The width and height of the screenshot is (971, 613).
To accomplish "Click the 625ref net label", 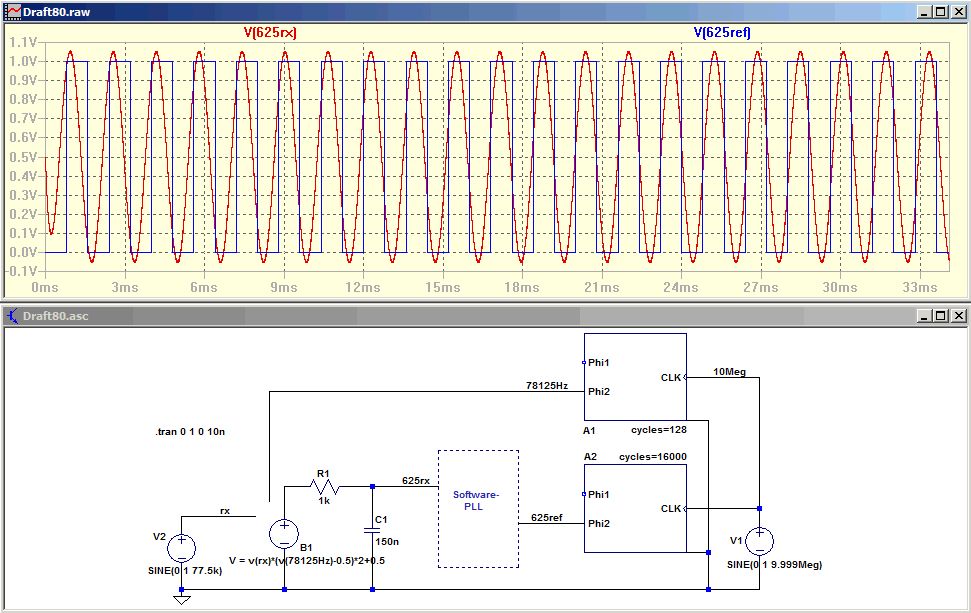I will pos(547,518).
